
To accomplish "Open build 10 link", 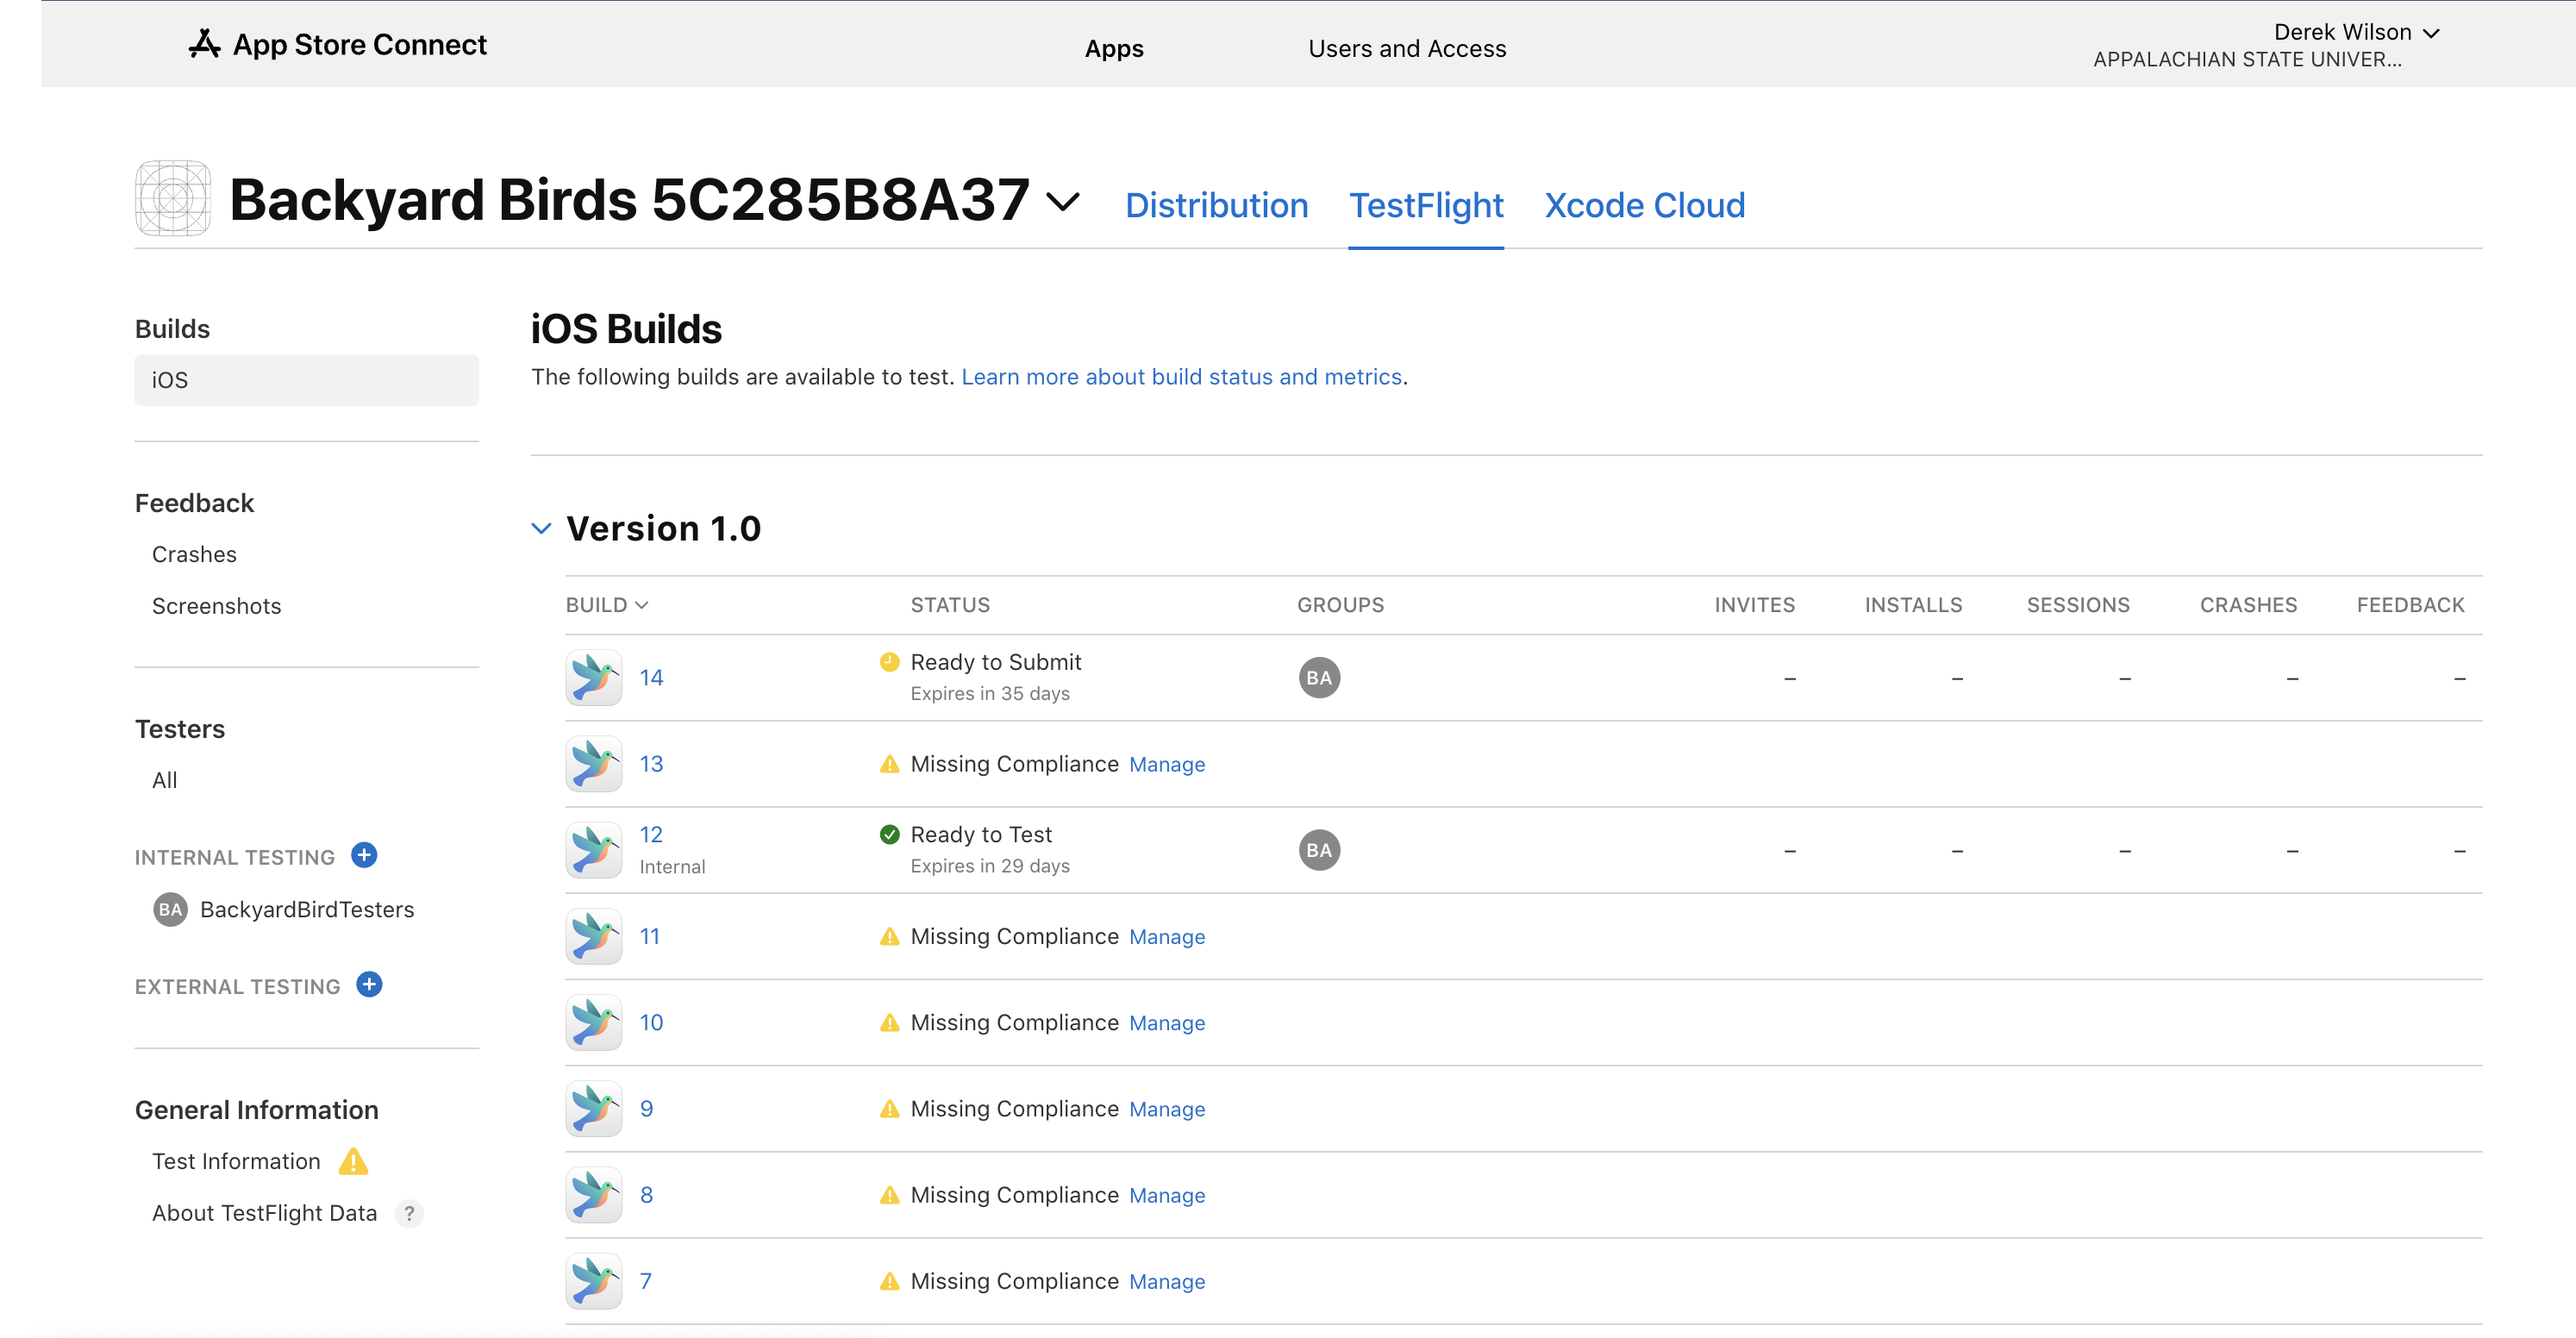I will pyautogui.click(x=651, y=1022).
